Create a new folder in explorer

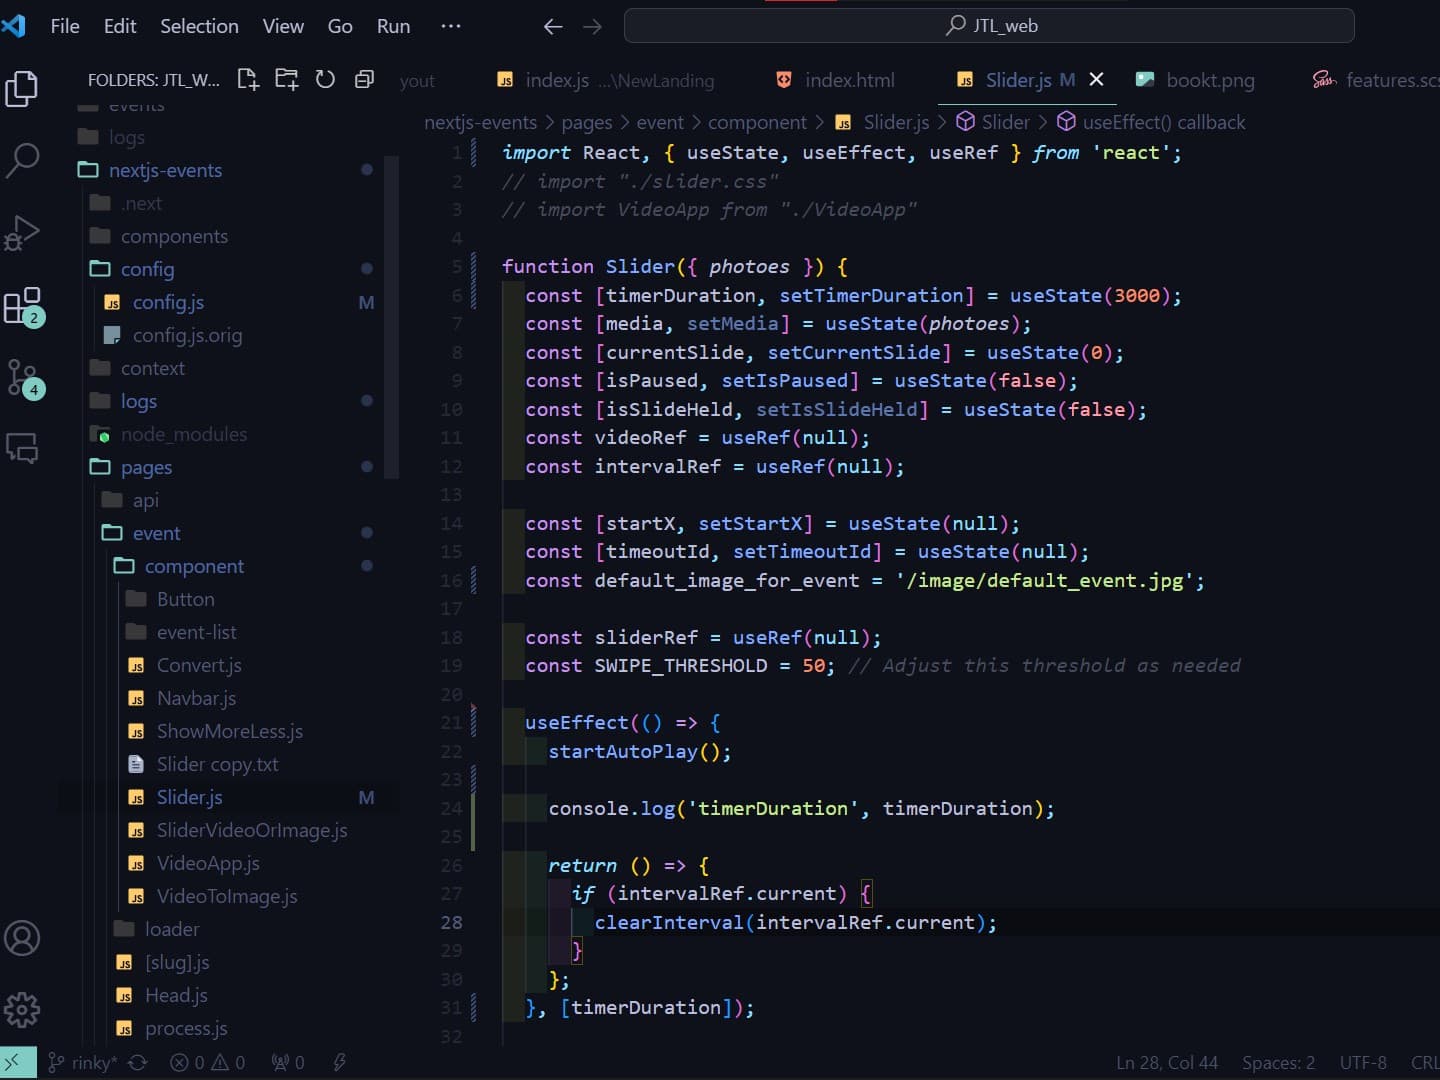tap(287, 79)
